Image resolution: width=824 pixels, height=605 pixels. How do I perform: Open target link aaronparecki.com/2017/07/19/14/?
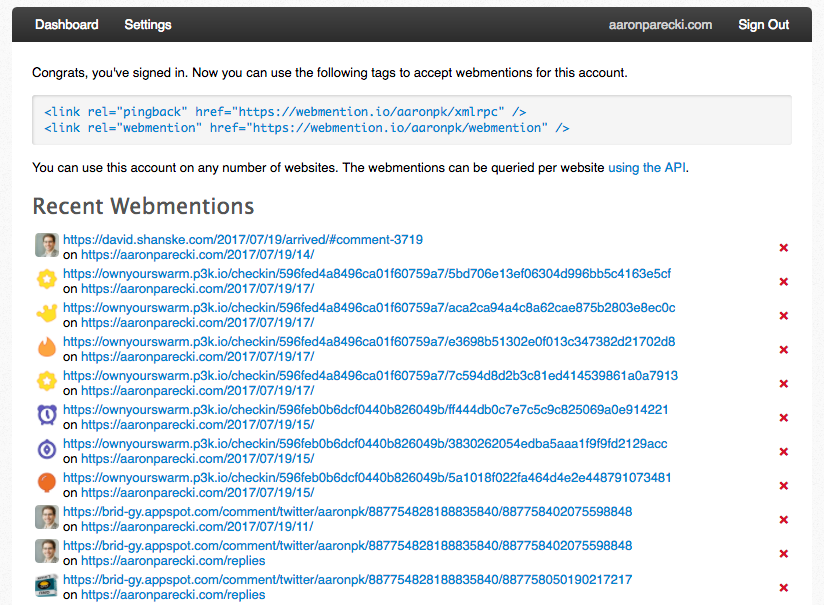[198, 255]
